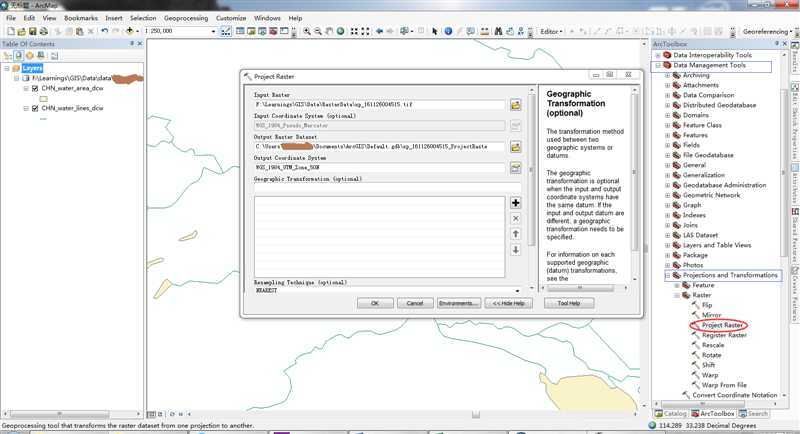Open the Editor dropdown menu
The height and width of the screenshot is (434, 800).
tap(551, 32)
